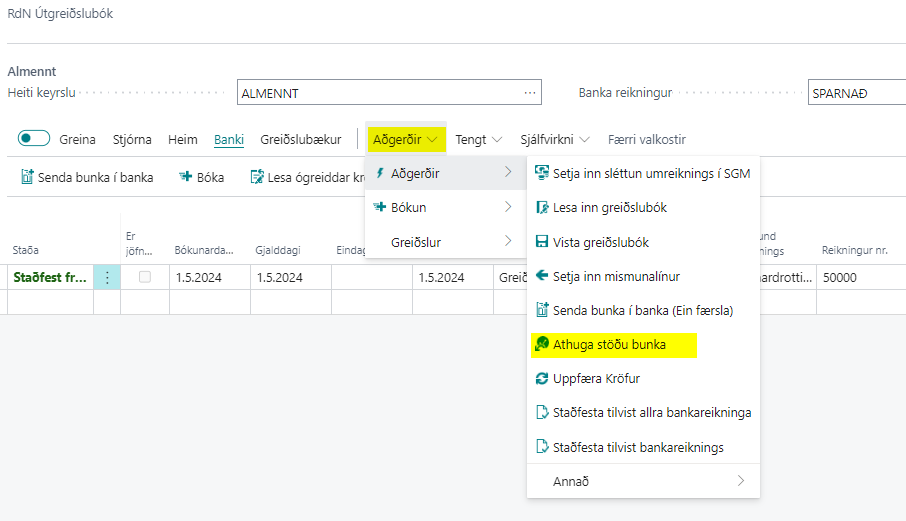Check the Er jöfnuð checkbox in row
The height and width of the screenshot is (521, 906).
pyautogui.click(x=145, y=277)
